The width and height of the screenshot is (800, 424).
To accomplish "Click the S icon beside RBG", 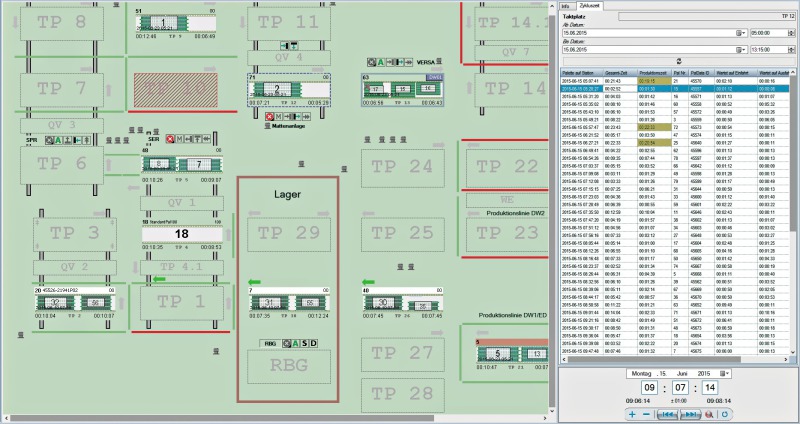I will (x=305, y=343).
